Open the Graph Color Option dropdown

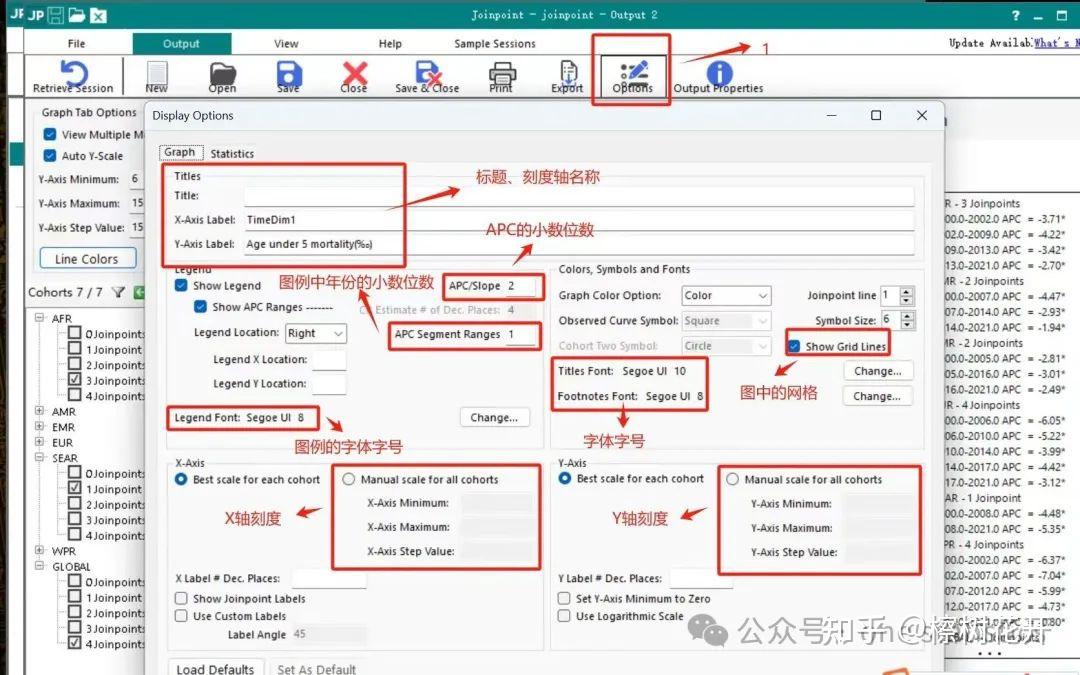[x=726, y=295]
